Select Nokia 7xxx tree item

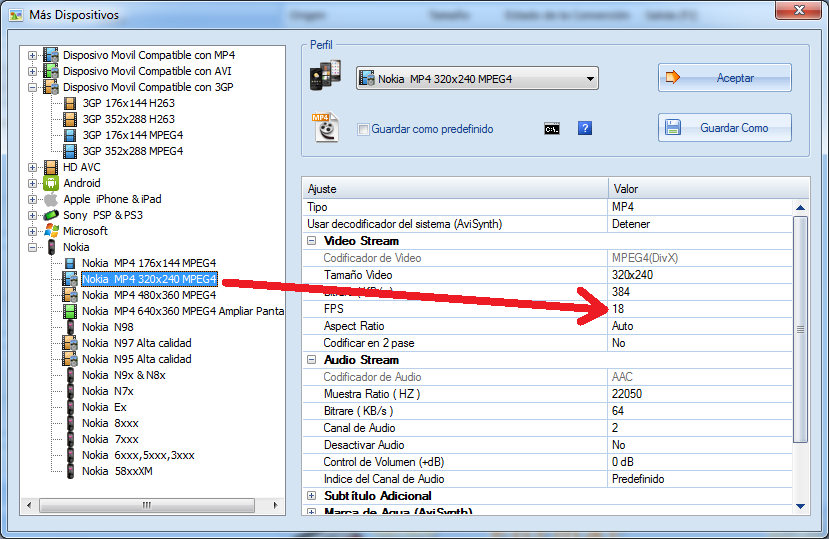coord(110,439)
